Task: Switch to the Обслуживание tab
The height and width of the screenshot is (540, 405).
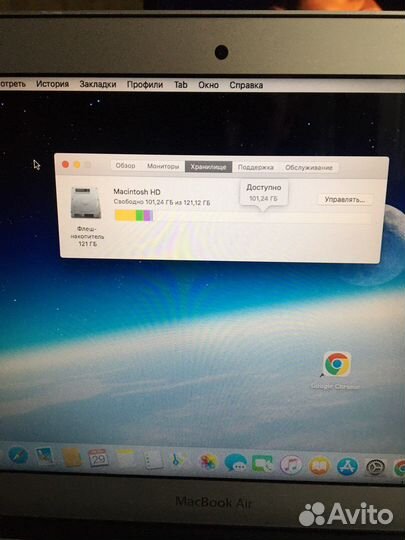Action: (x=309, y=168)
